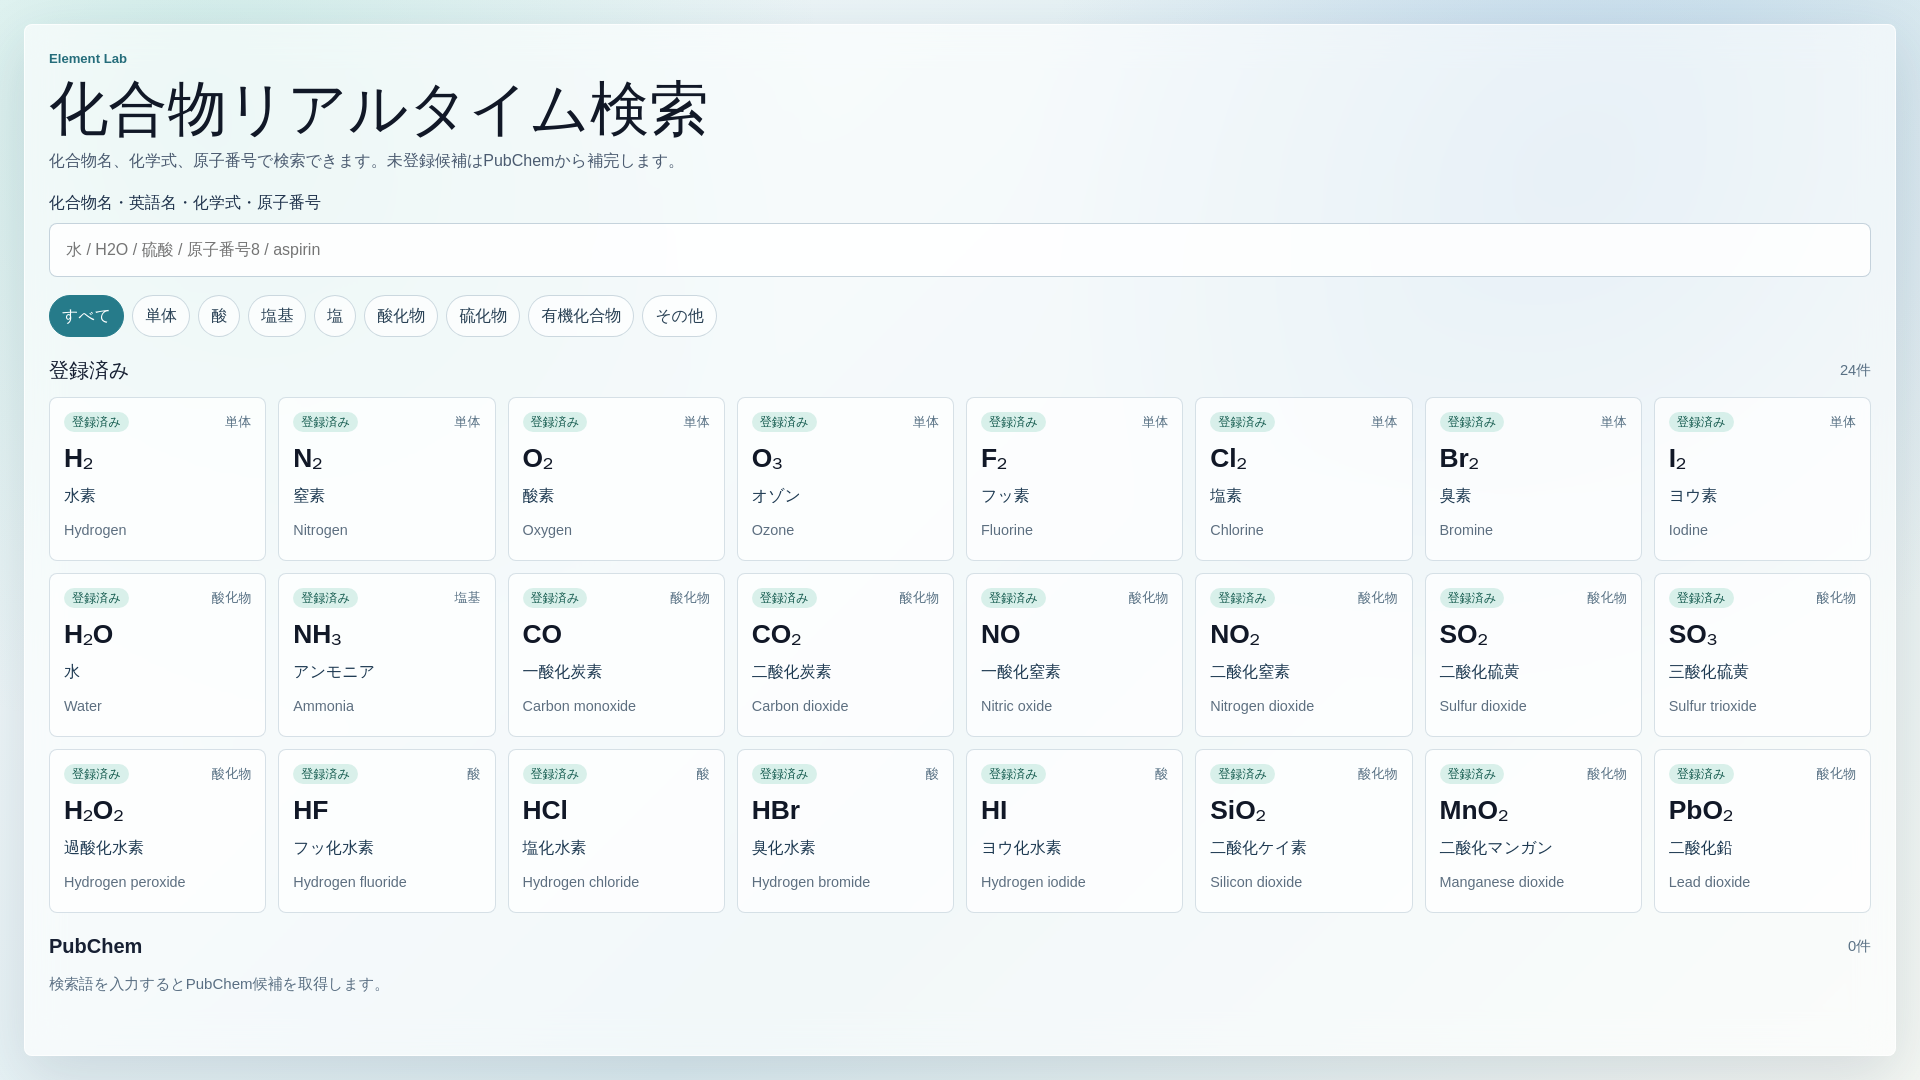
Task: Filter by 有機化合物 category chip
Action: point(581,316)
